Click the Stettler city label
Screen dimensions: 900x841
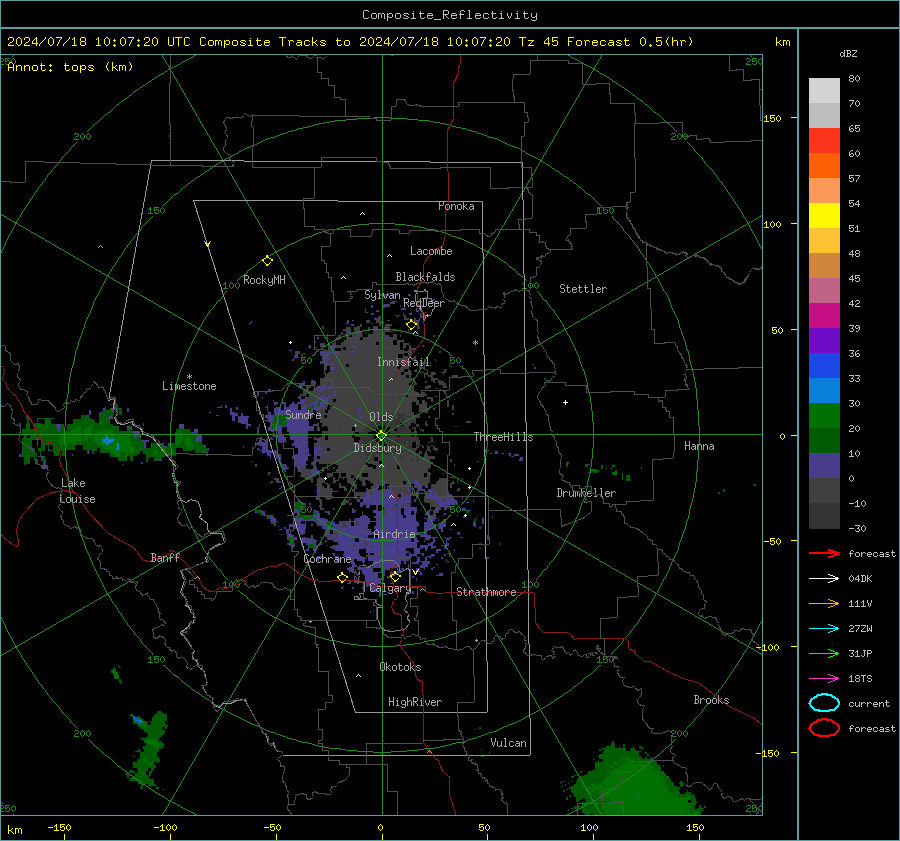point(583,289)
